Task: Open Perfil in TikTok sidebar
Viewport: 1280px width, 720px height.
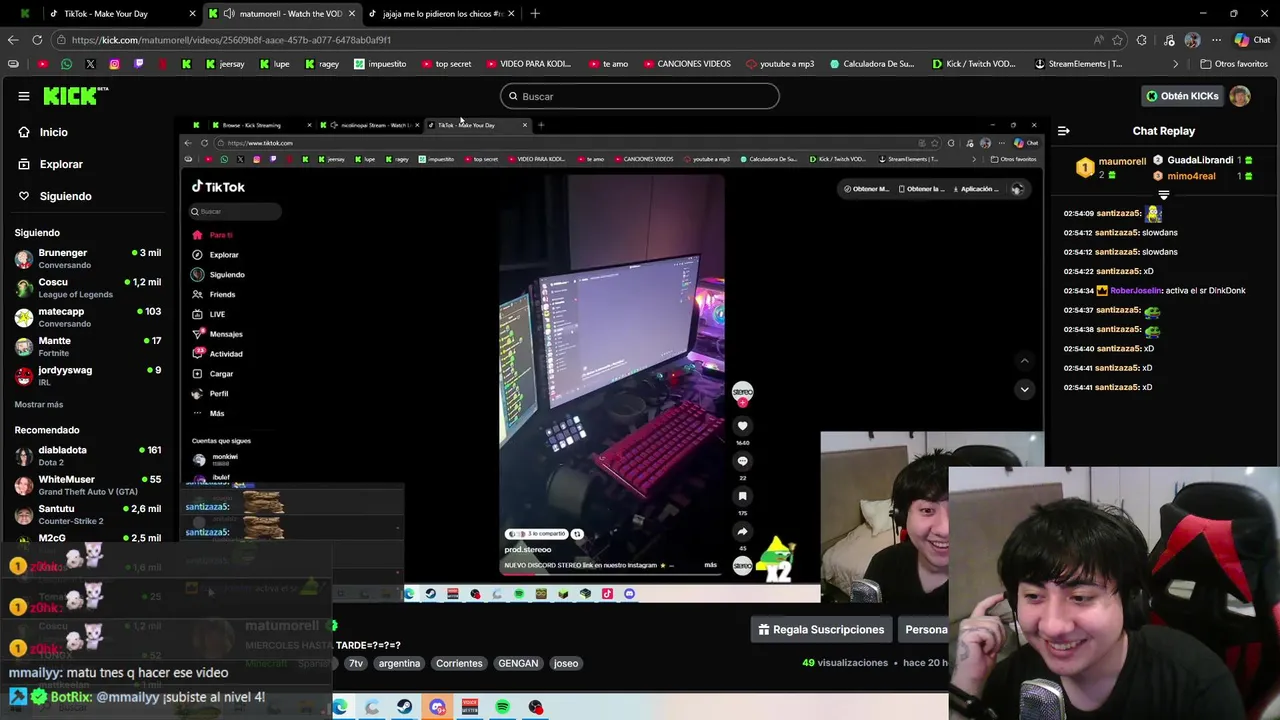Action: tap(211, 394)
